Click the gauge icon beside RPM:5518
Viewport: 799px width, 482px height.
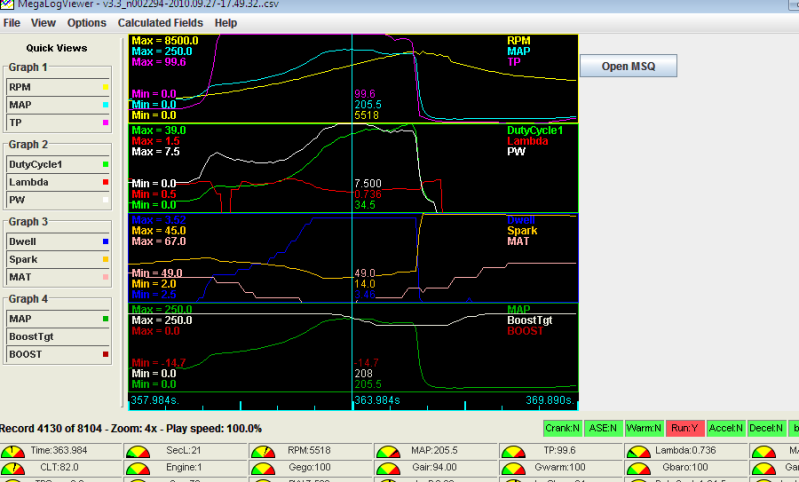coord(262,451)
